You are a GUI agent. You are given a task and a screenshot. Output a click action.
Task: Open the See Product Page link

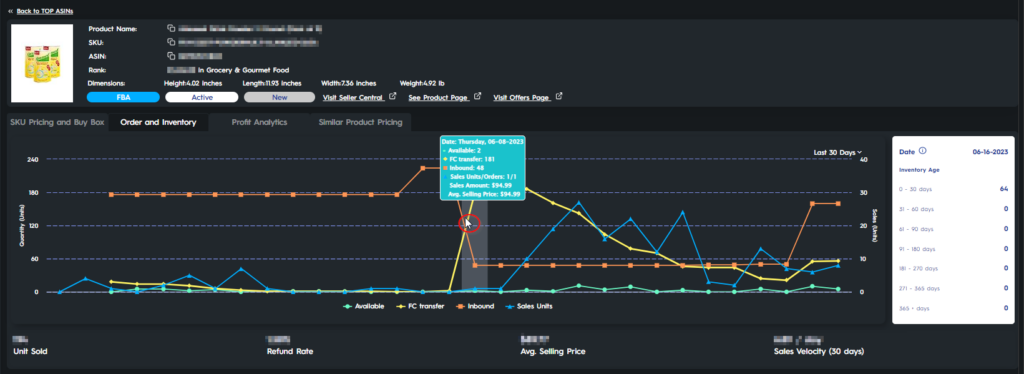tap(438, 98)
